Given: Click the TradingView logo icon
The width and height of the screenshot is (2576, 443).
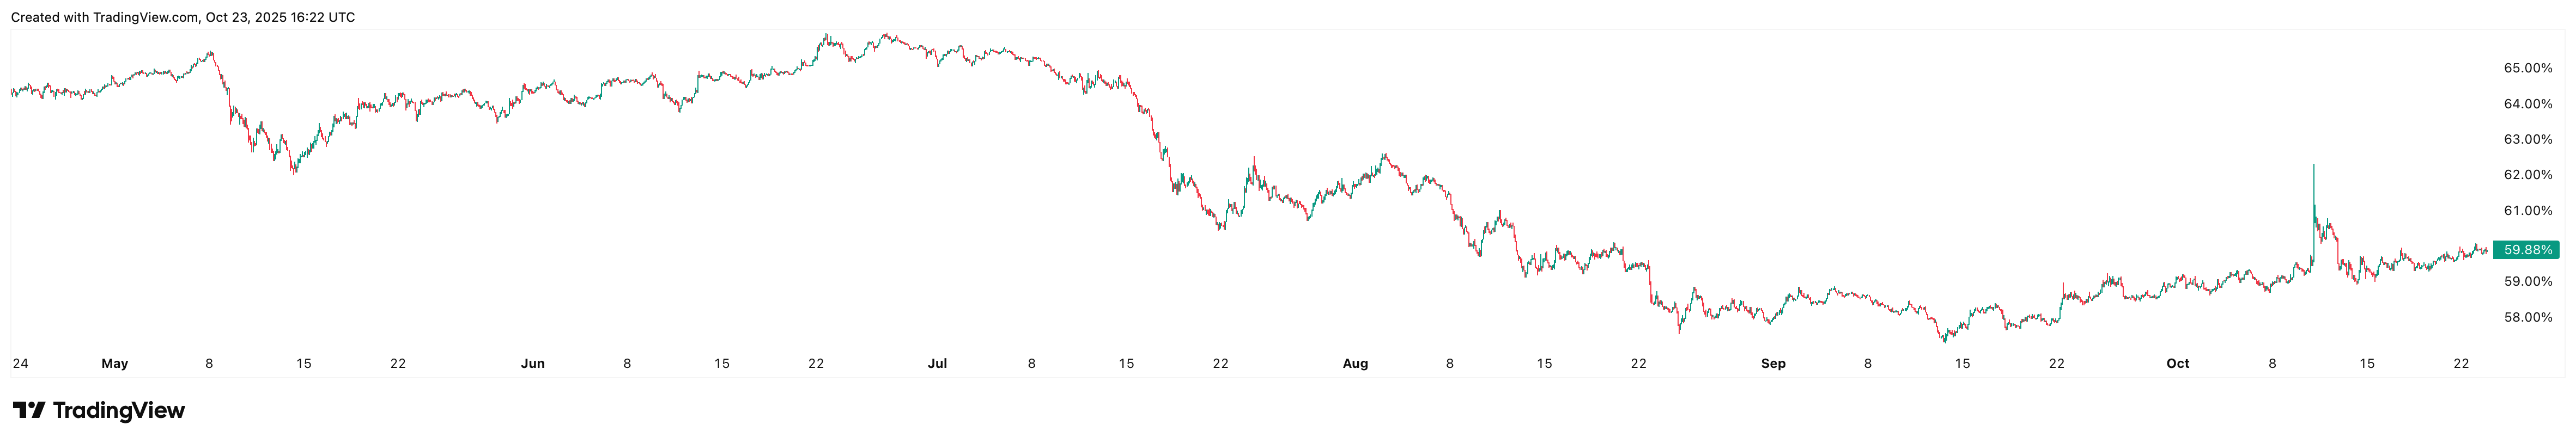Looking at the screenshot, I should [x=28, y=410].
